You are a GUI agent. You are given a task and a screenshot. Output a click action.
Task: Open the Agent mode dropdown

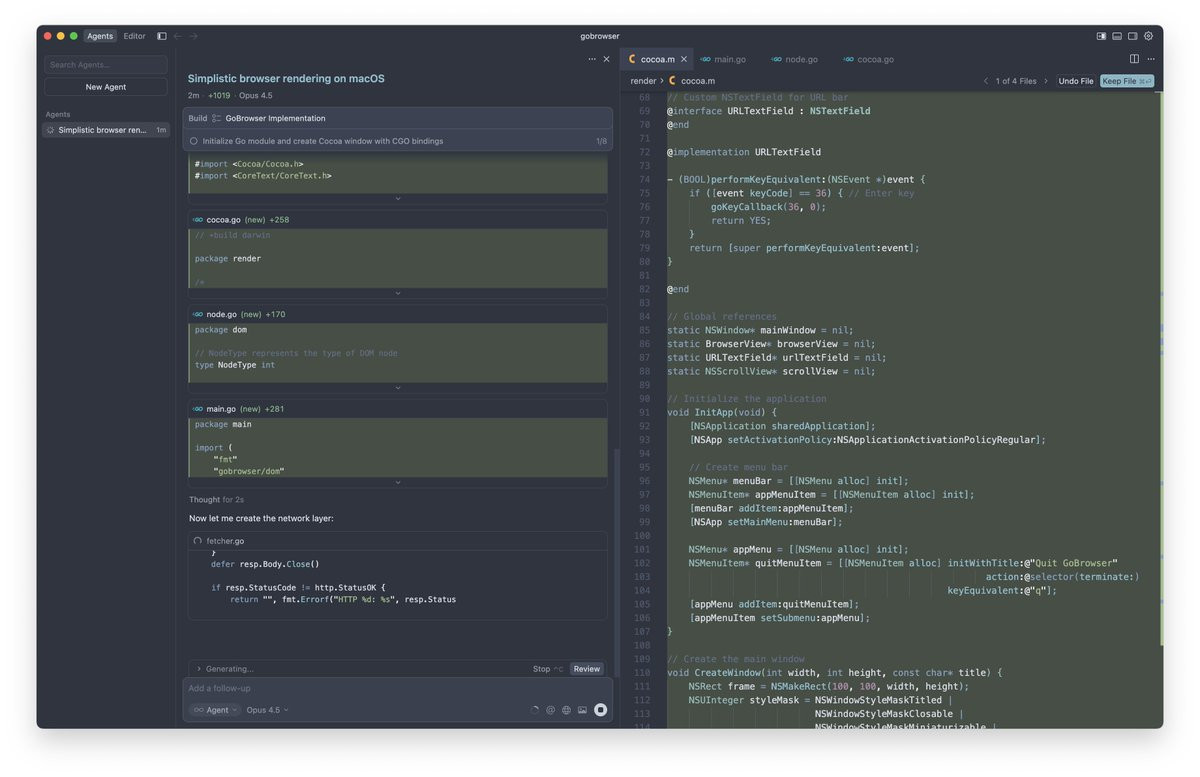click(216, 710)
